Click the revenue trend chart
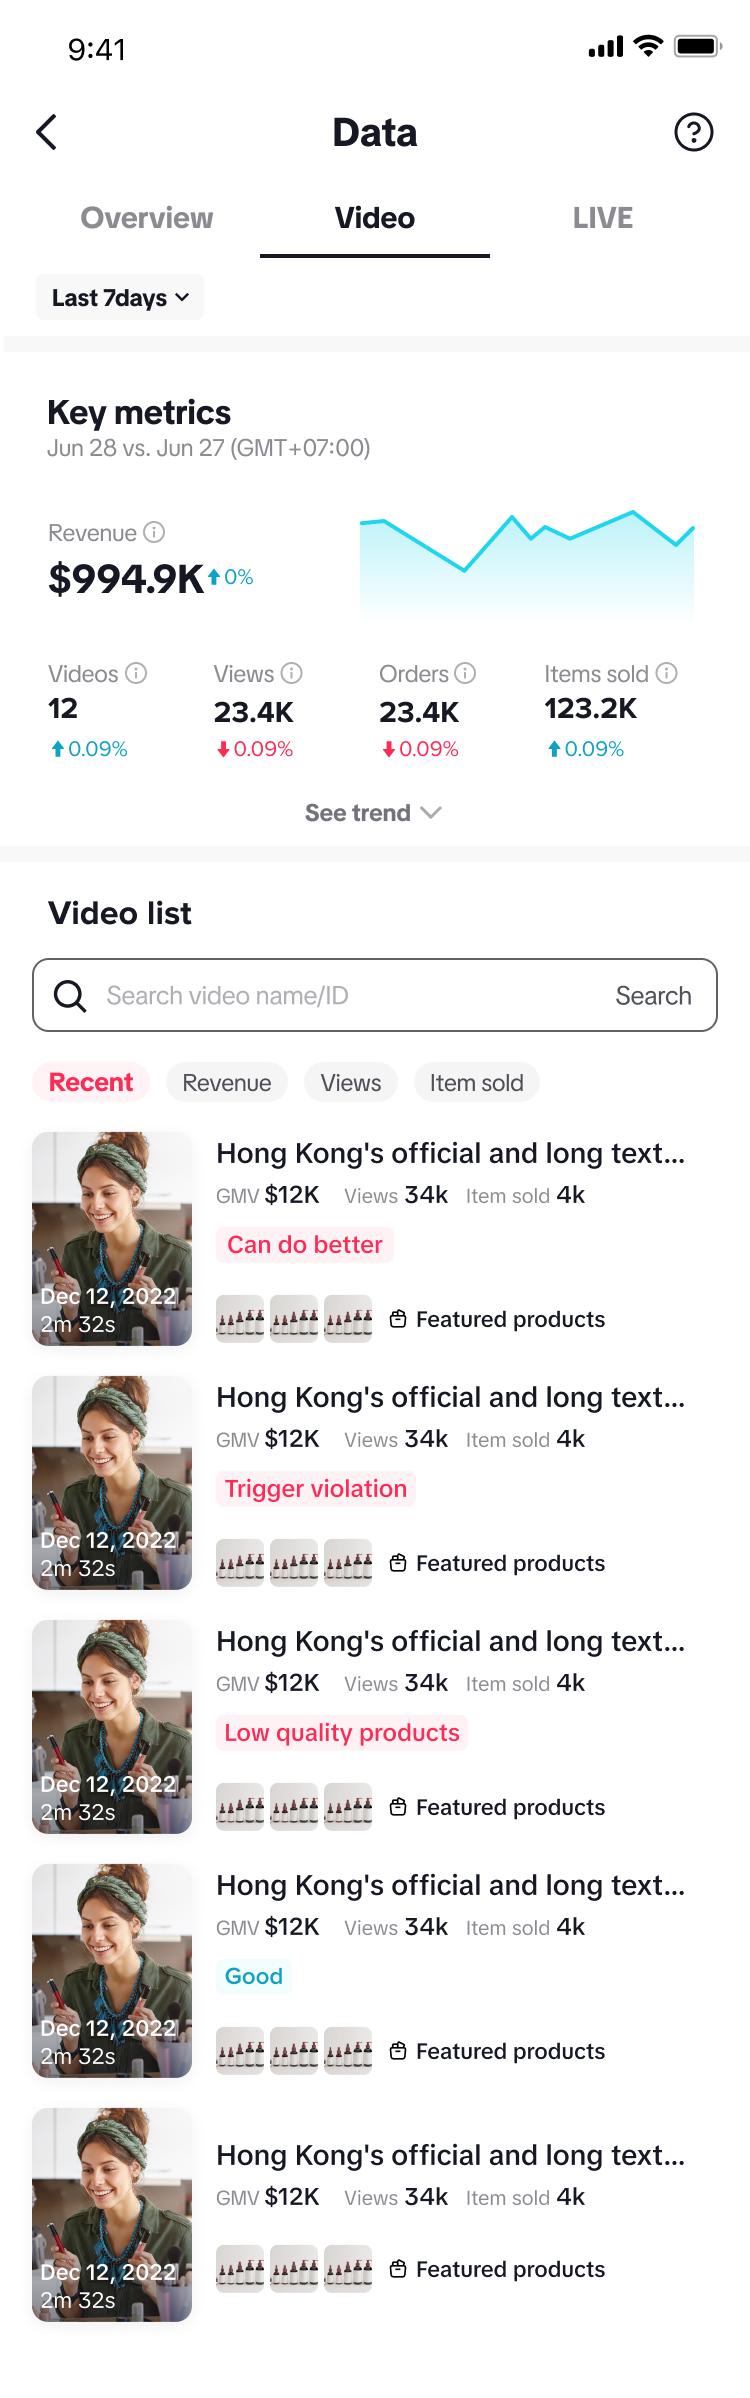 pos(526,565)
